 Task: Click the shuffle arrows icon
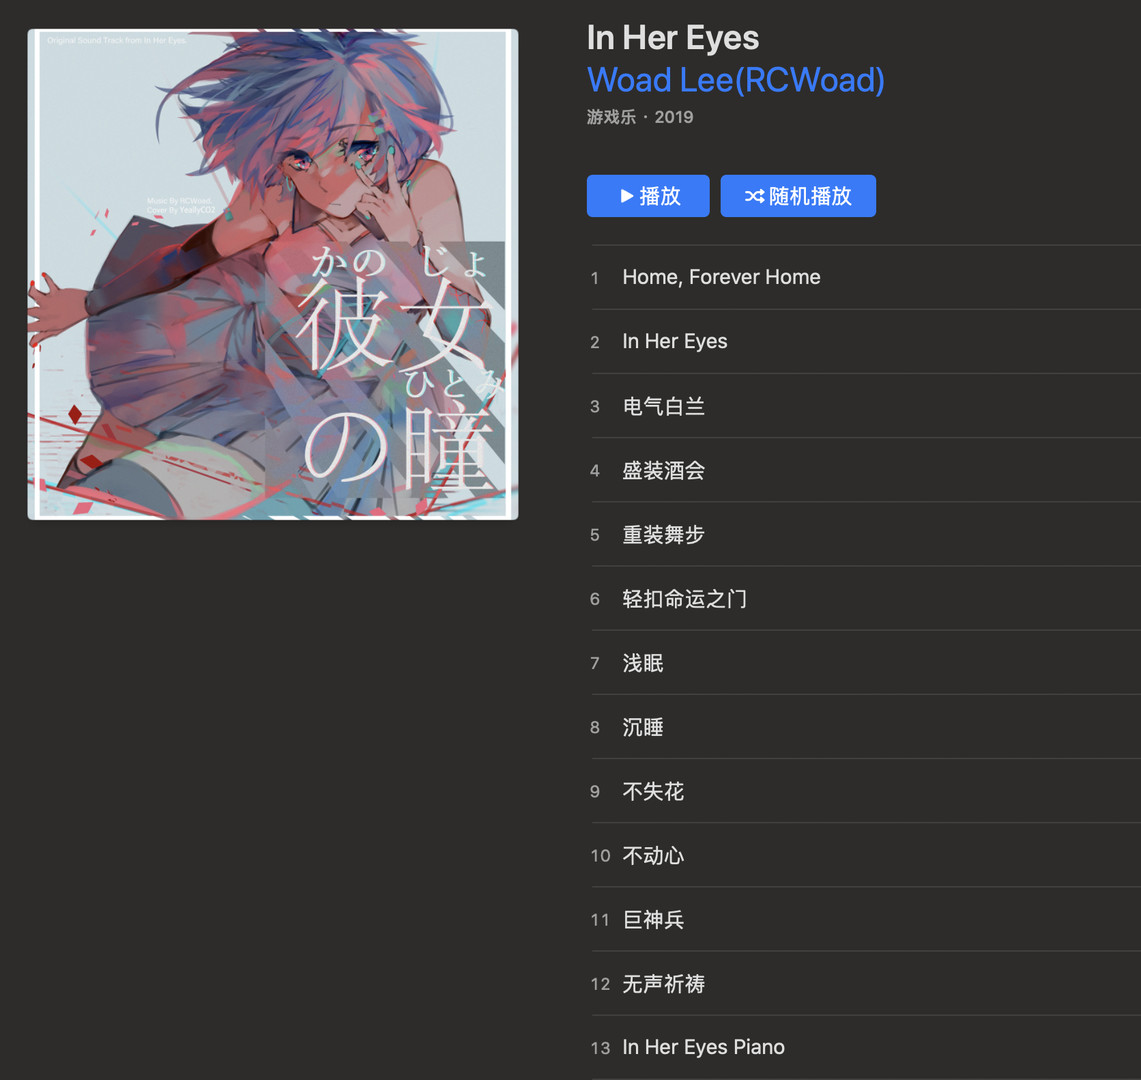pyautogui.click(x=754, y=196)
